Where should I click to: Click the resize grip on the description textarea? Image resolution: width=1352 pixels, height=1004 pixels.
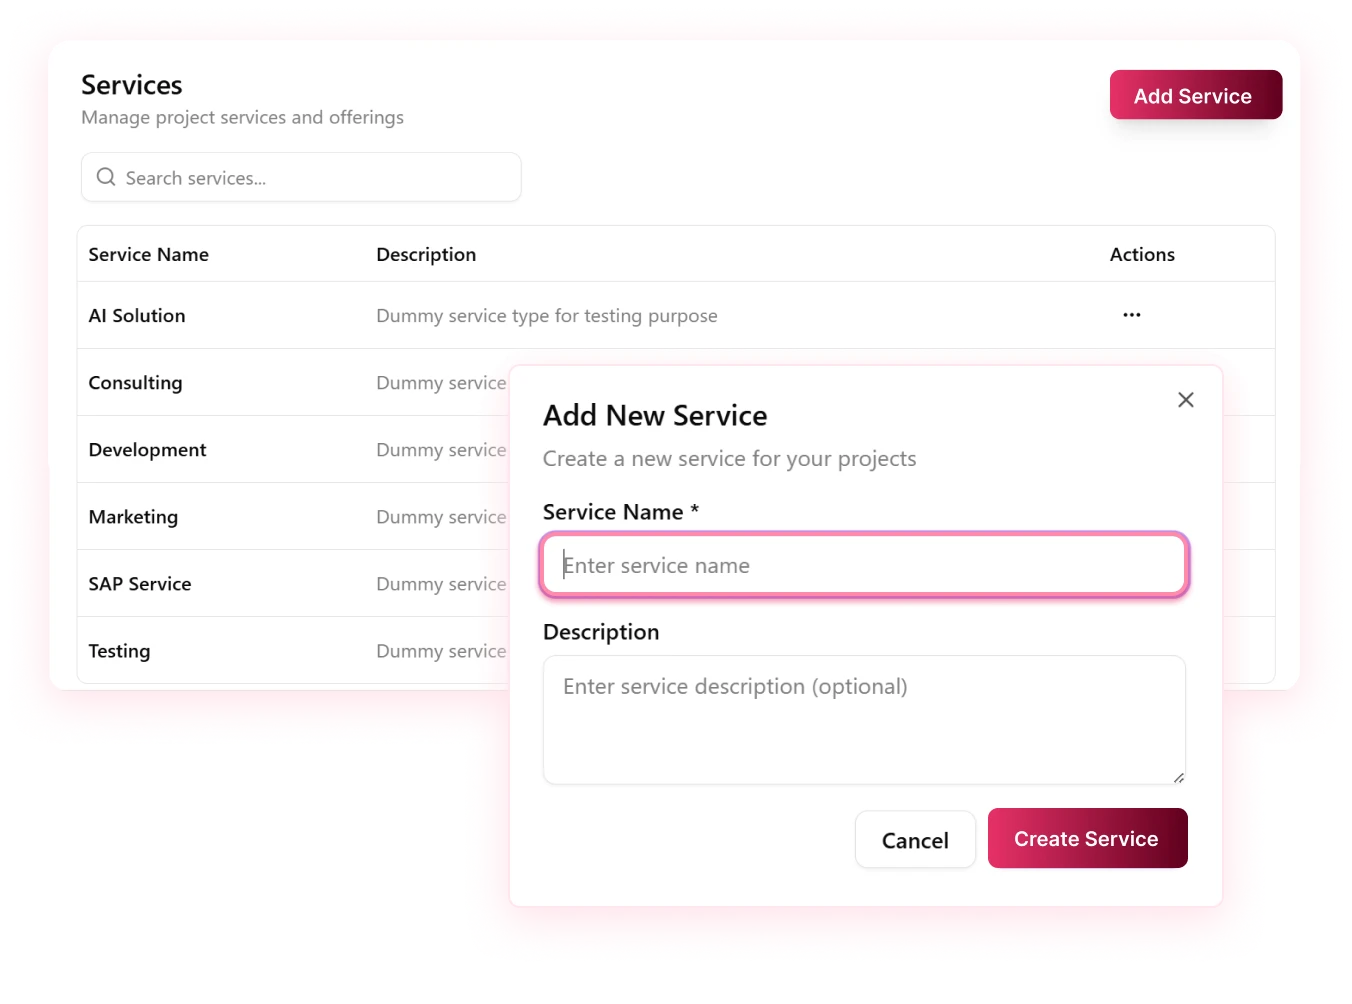coord(1178,777)
